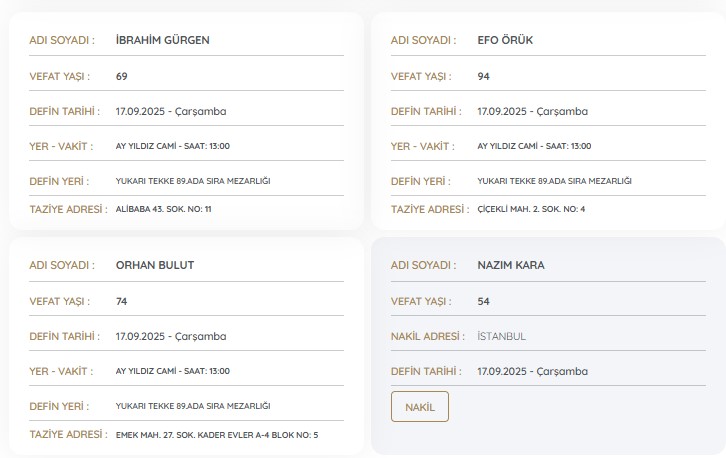726x458 pixels.
Task: Click the NAKİL button in Nazım Kara card
Action: click(419, 407)
